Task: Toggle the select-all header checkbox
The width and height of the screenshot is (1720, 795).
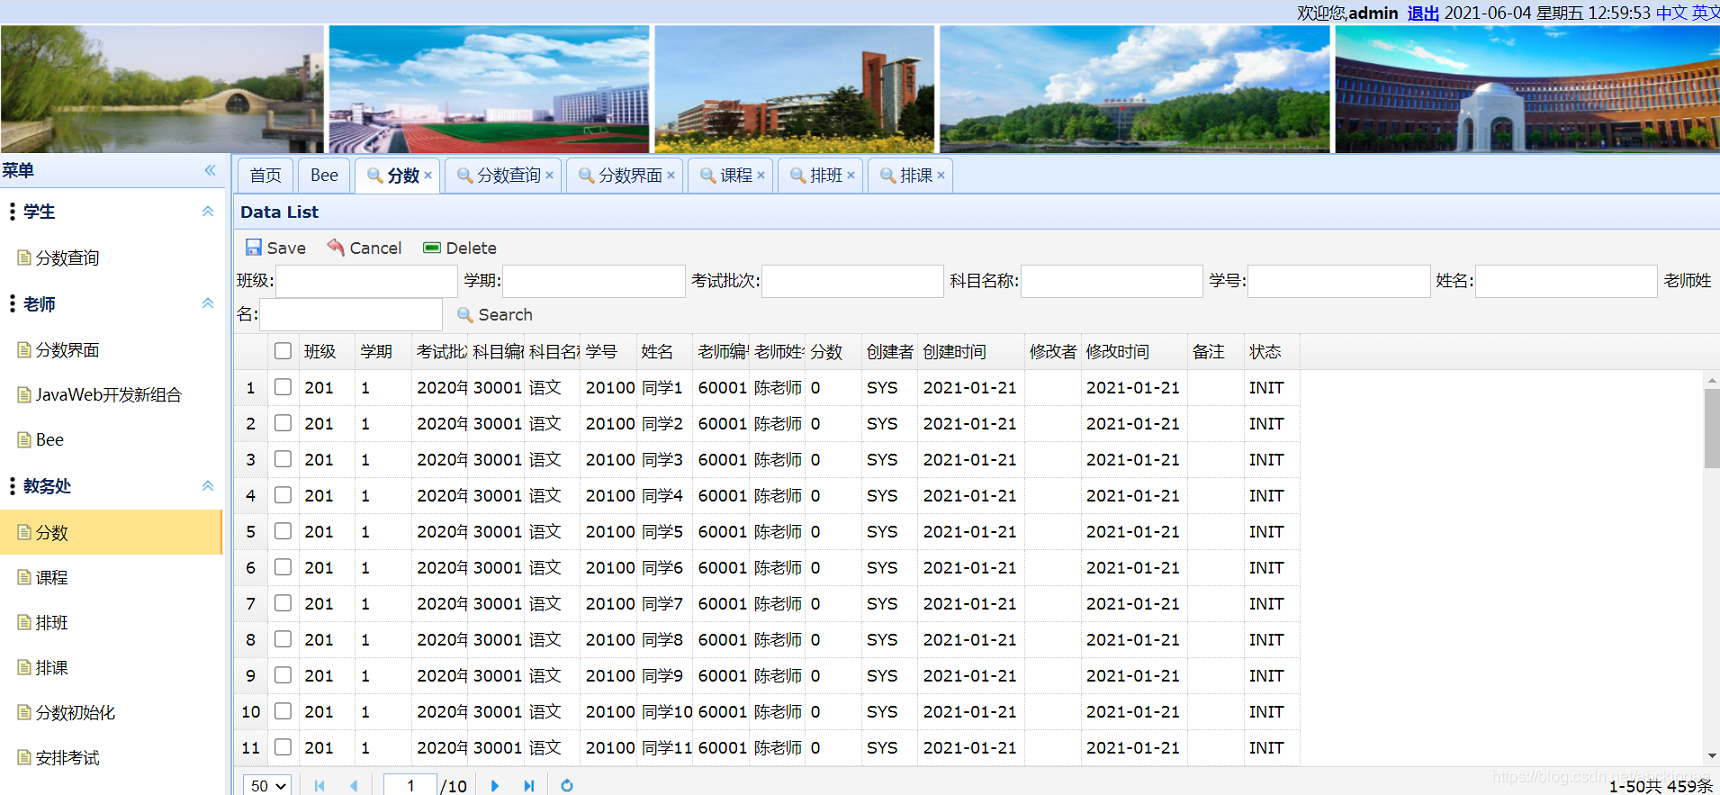Action: coord(283,351)
